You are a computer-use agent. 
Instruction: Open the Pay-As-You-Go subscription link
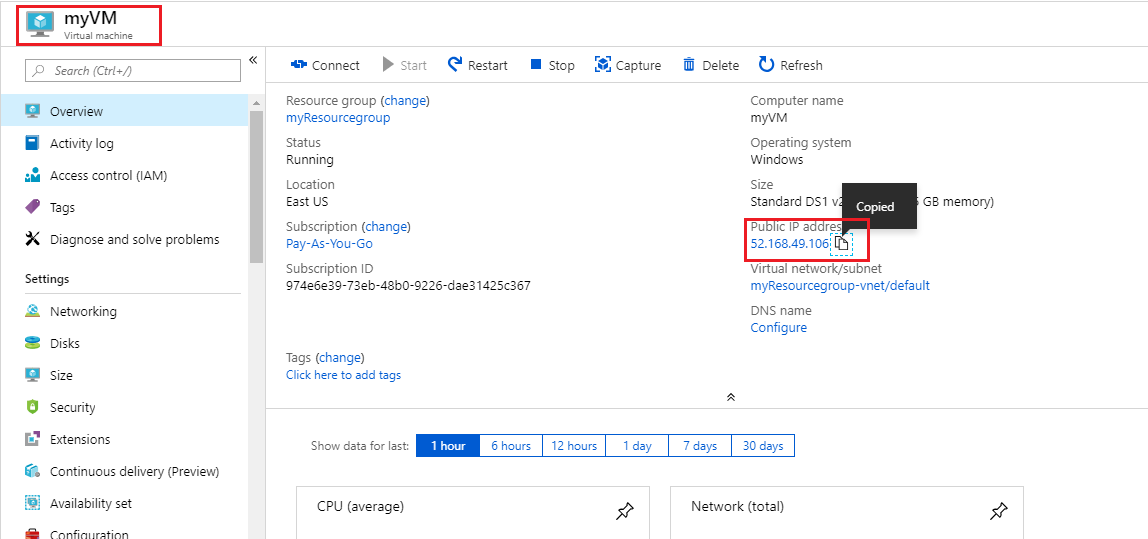pos(329,243)
